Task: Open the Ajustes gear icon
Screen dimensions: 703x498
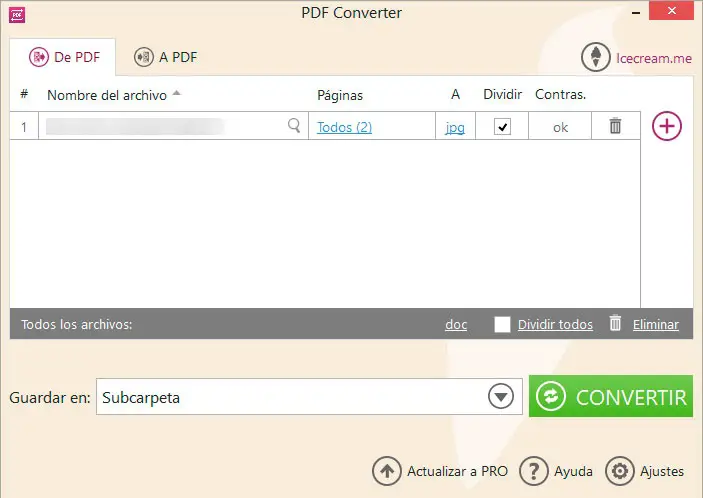Action: tap(620, 471)
